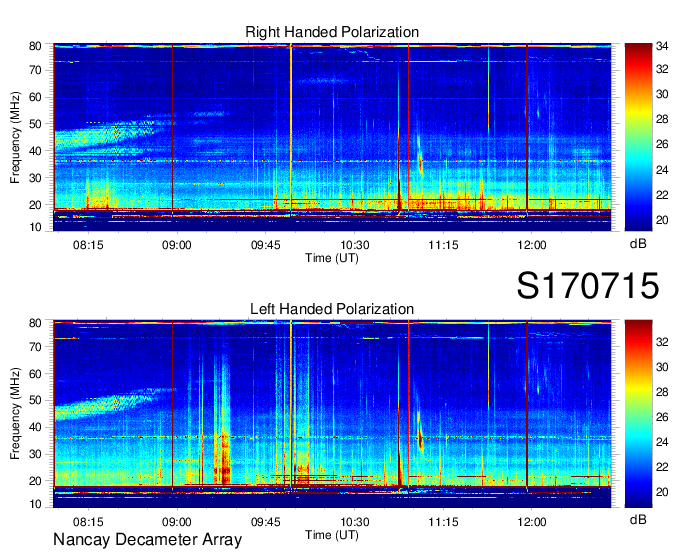
Task: Click the '60' frequency tick of left-handed plot
Action: pyautogui.click(x=36, y=373)
